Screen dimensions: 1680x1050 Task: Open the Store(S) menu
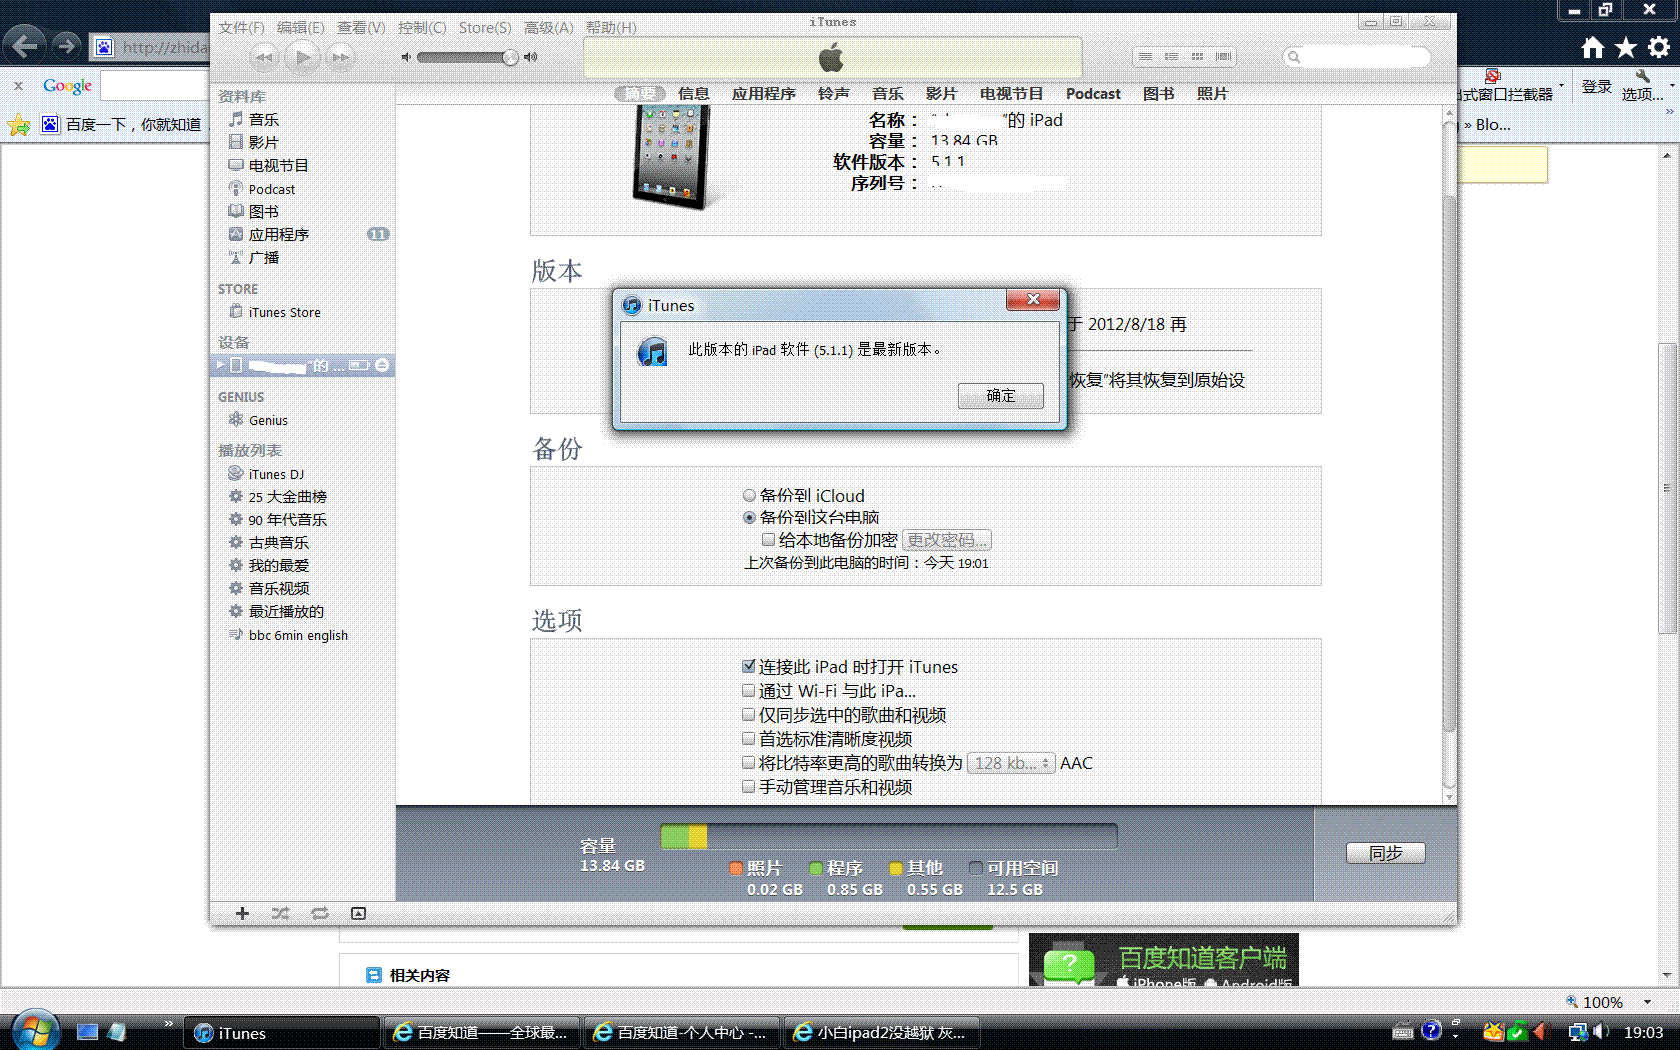point(485,27)
